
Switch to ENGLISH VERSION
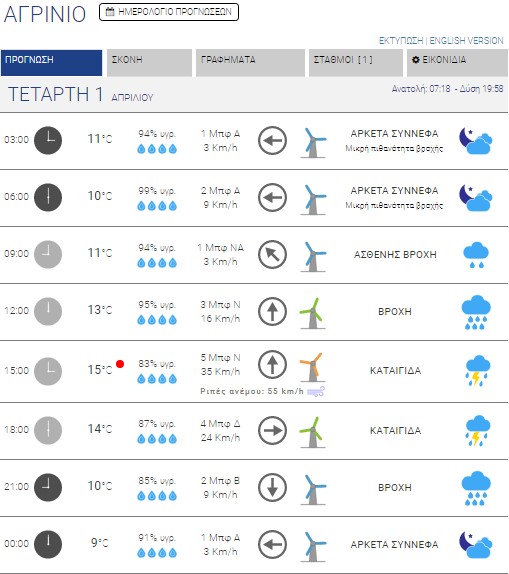[466, 41]
